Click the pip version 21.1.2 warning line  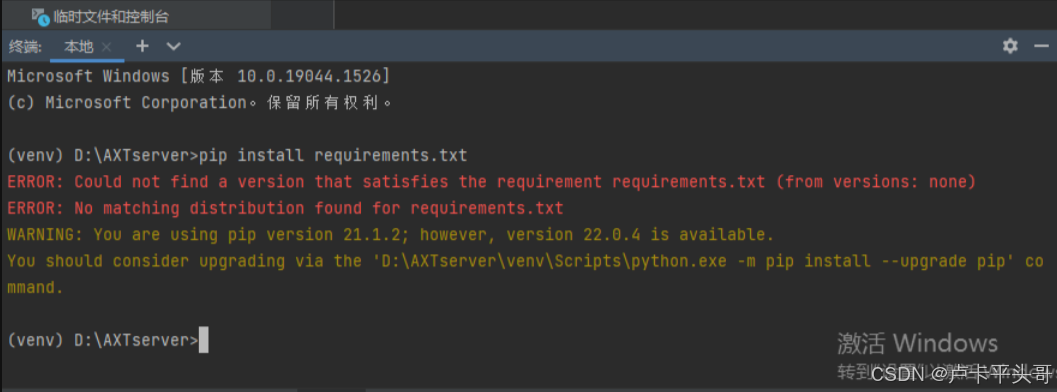pyautogui.click(x=390, y=234)
